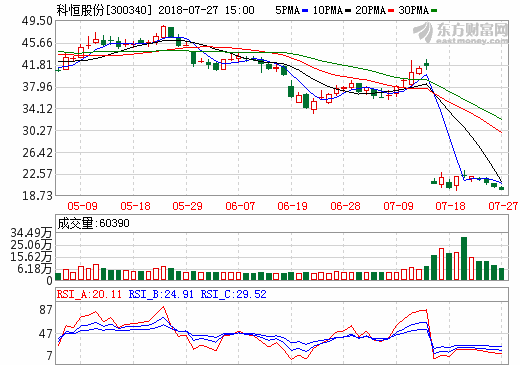The image size is (520, 365).
Task: Click the 15.62万 volume axis label
Action: 31,257
